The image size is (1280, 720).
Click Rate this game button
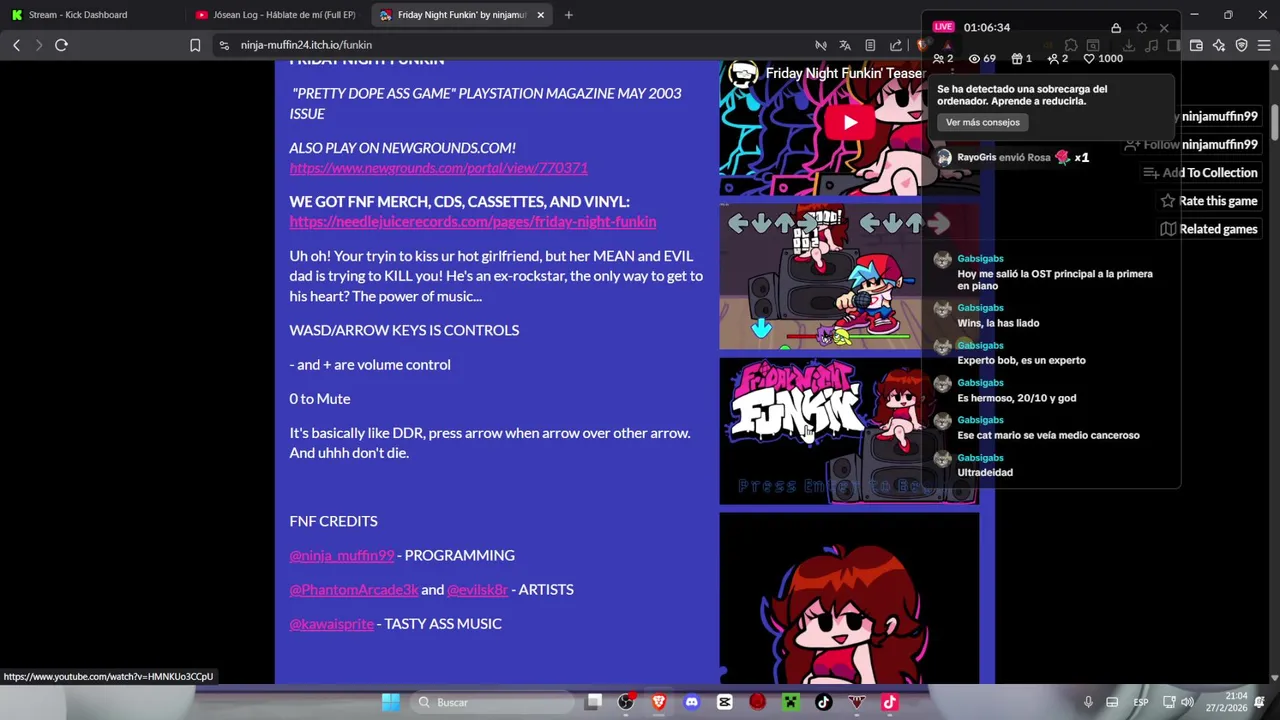(x=1208, y=201)
